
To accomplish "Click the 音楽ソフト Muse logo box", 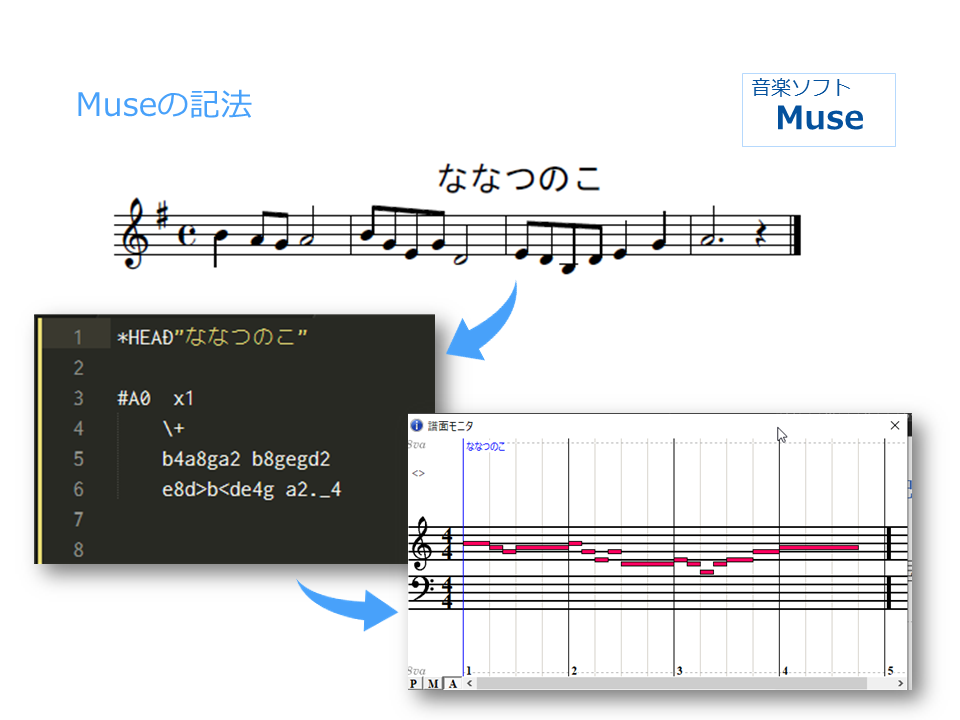I will (x=819, y=110).
